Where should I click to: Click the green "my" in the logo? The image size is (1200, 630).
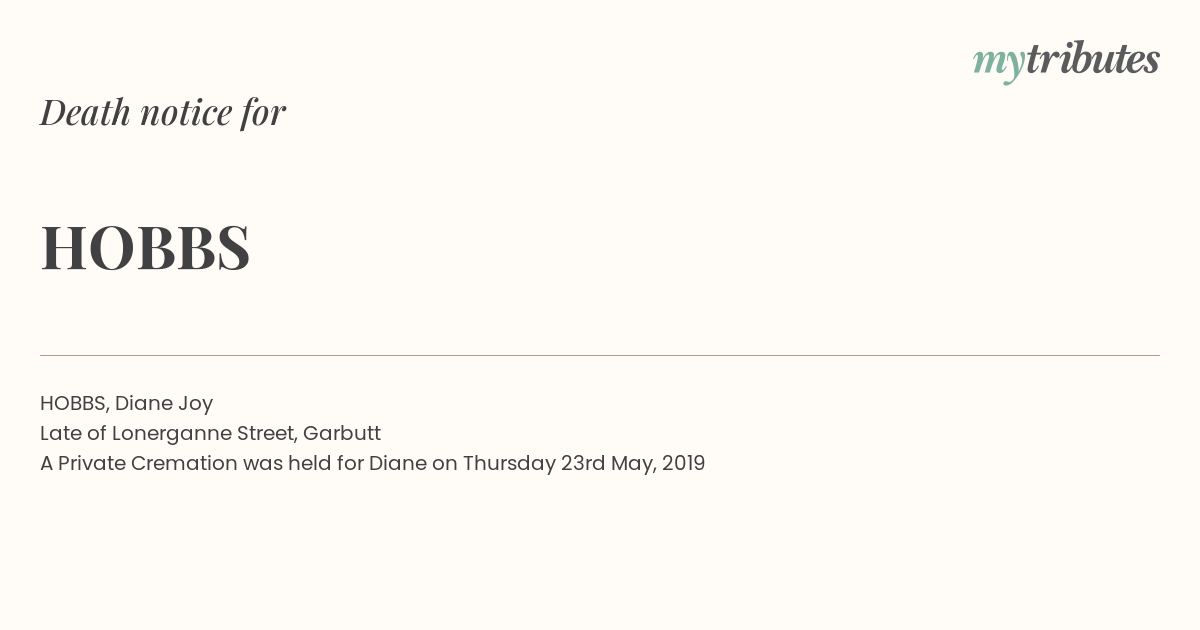point(999,65)
